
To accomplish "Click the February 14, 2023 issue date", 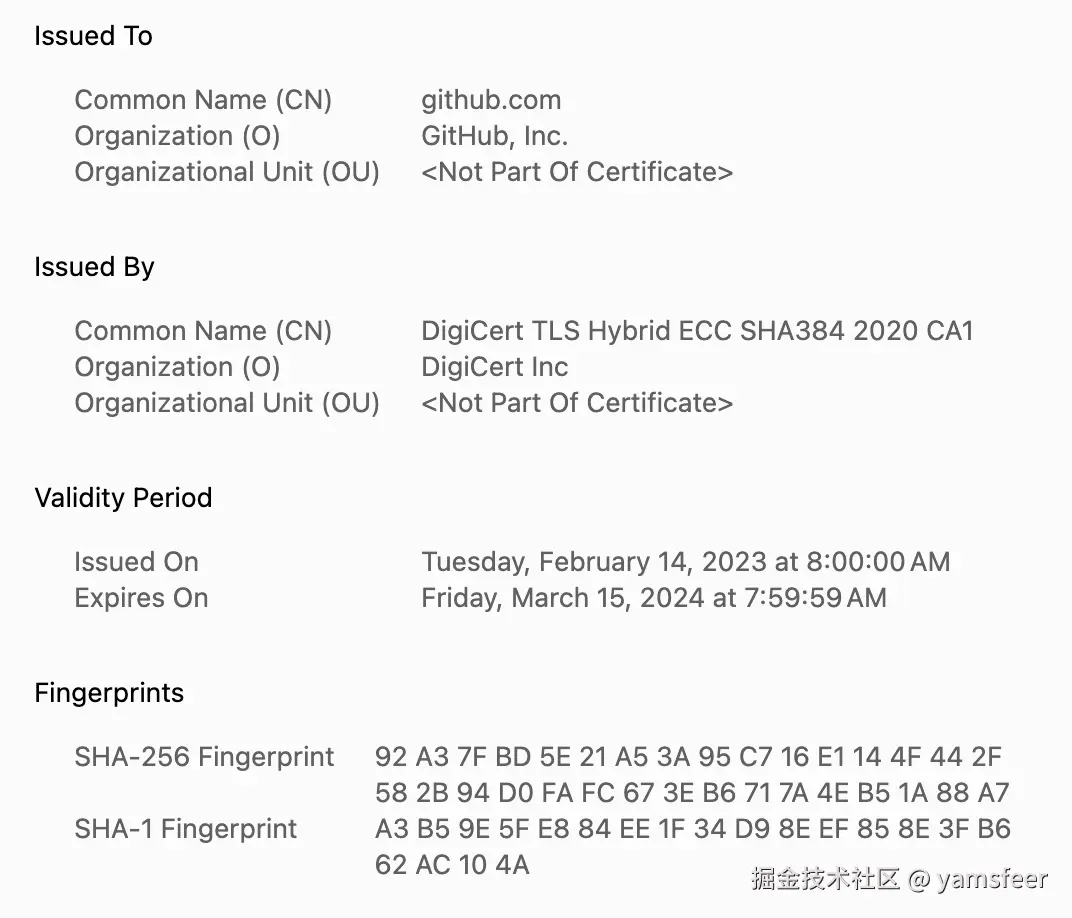I will 685,562.
